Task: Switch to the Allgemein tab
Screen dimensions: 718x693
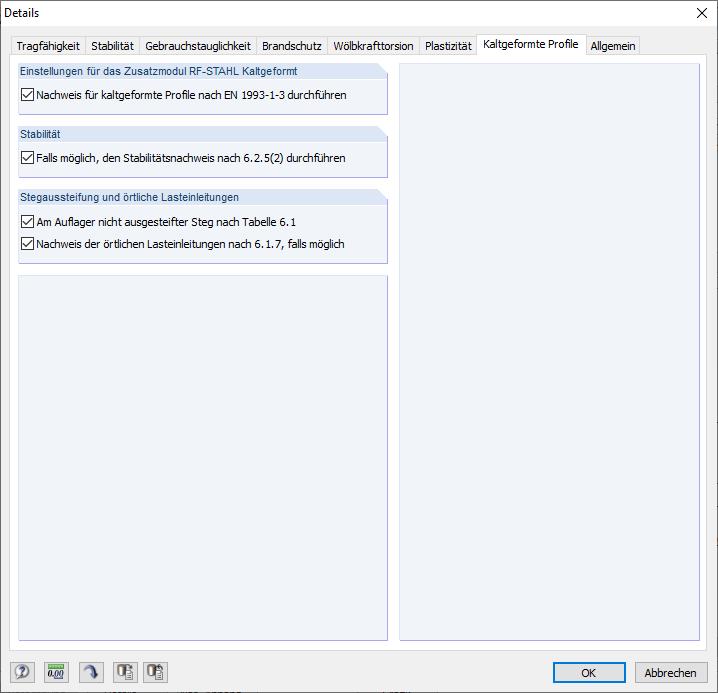Action: click(x=613, y=46)
